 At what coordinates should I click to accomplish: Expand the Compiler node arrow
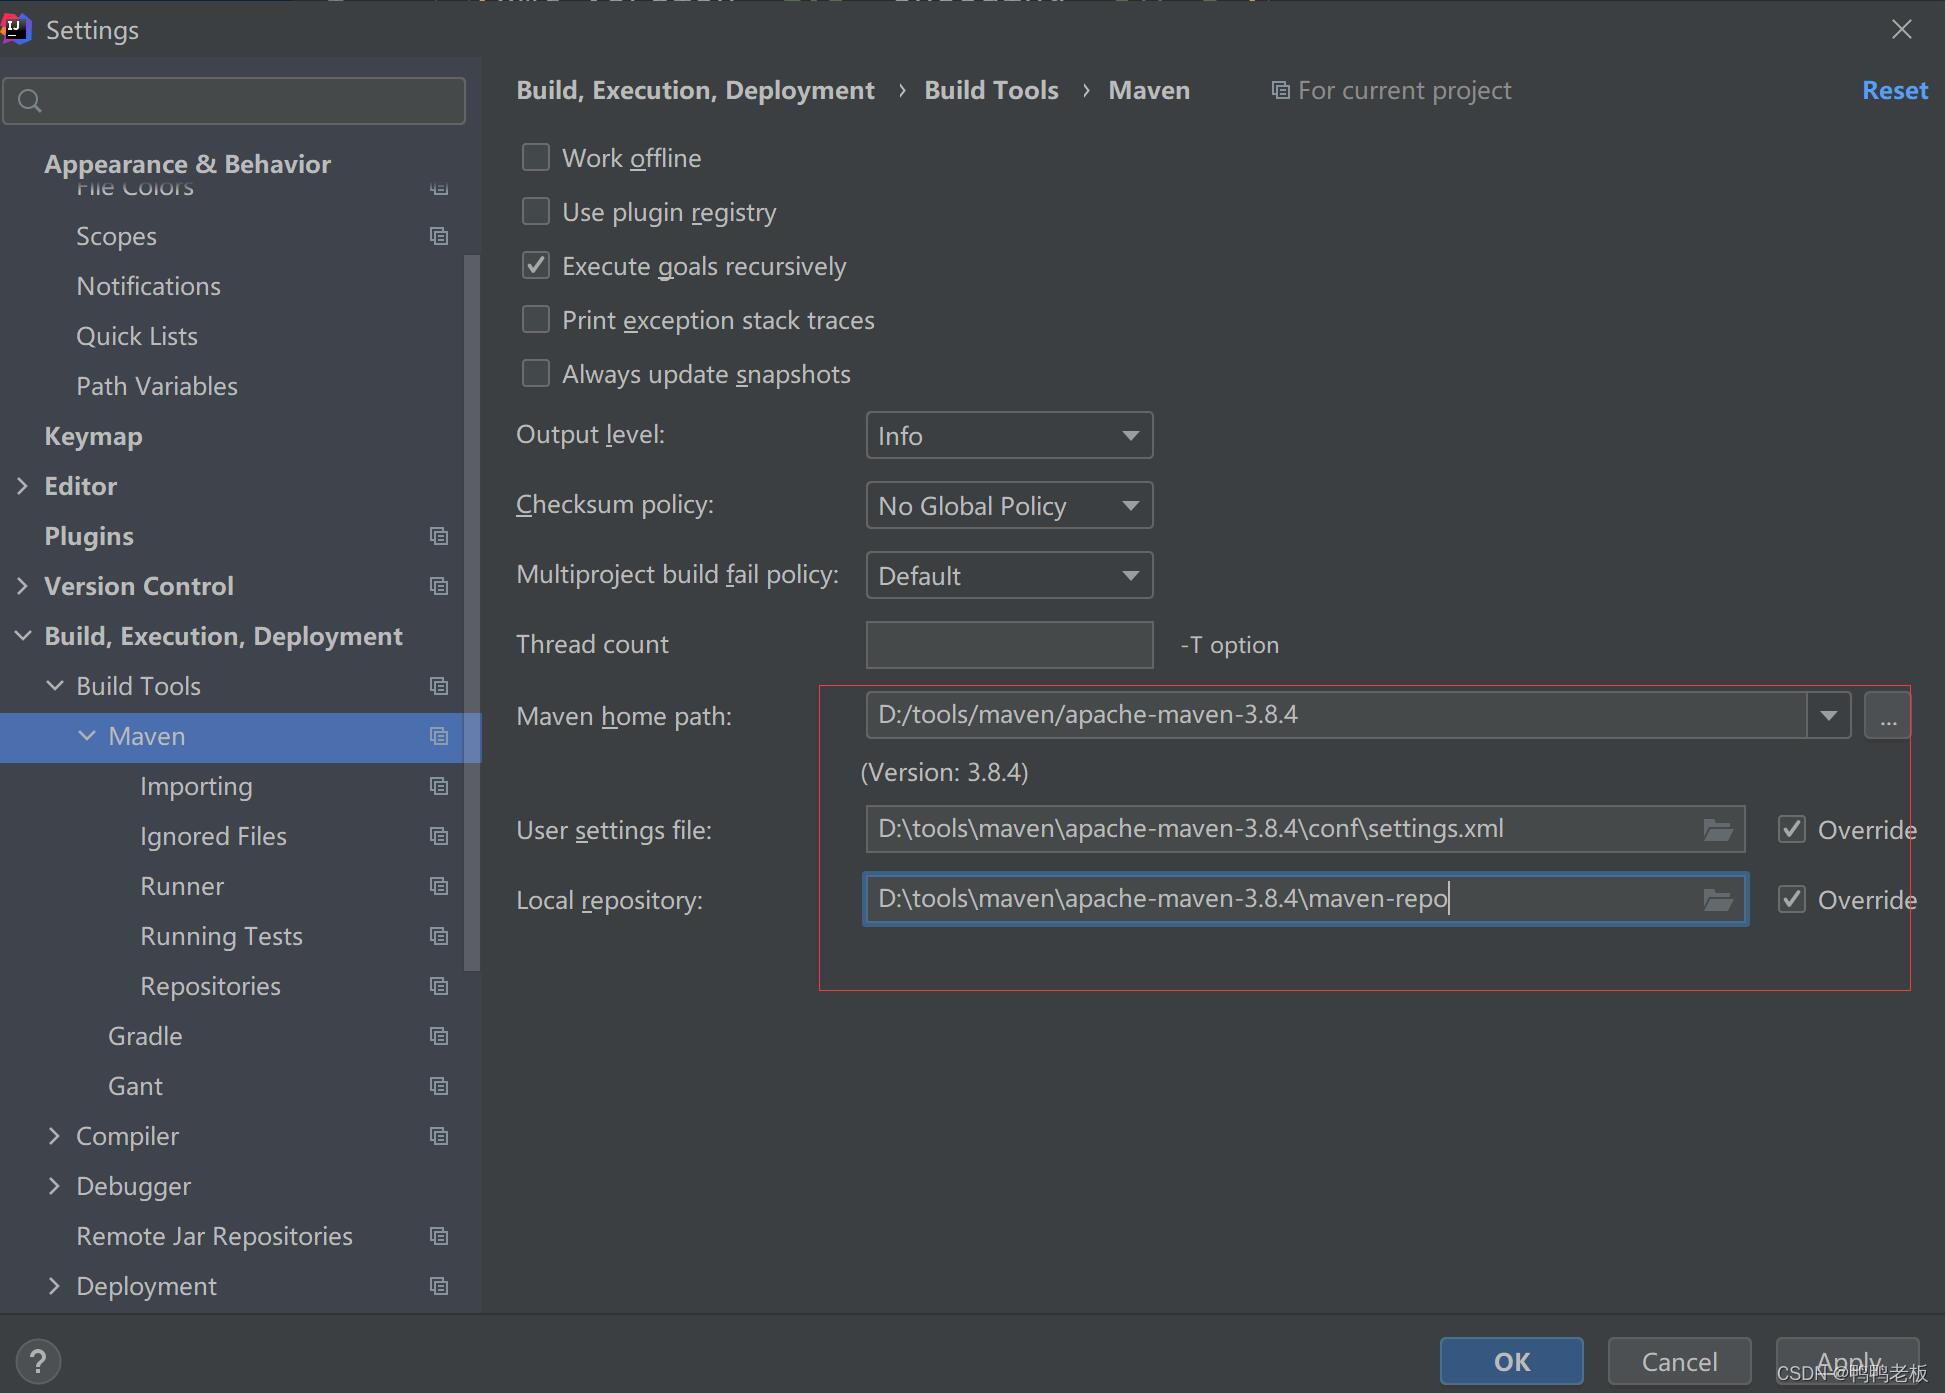[x=55, y=1136]
